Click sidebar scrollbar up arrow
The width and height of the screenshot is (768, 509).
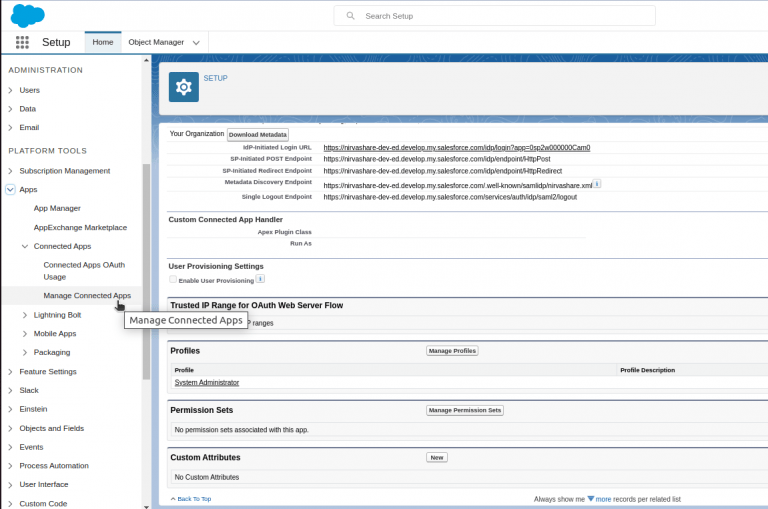(146, 60)
